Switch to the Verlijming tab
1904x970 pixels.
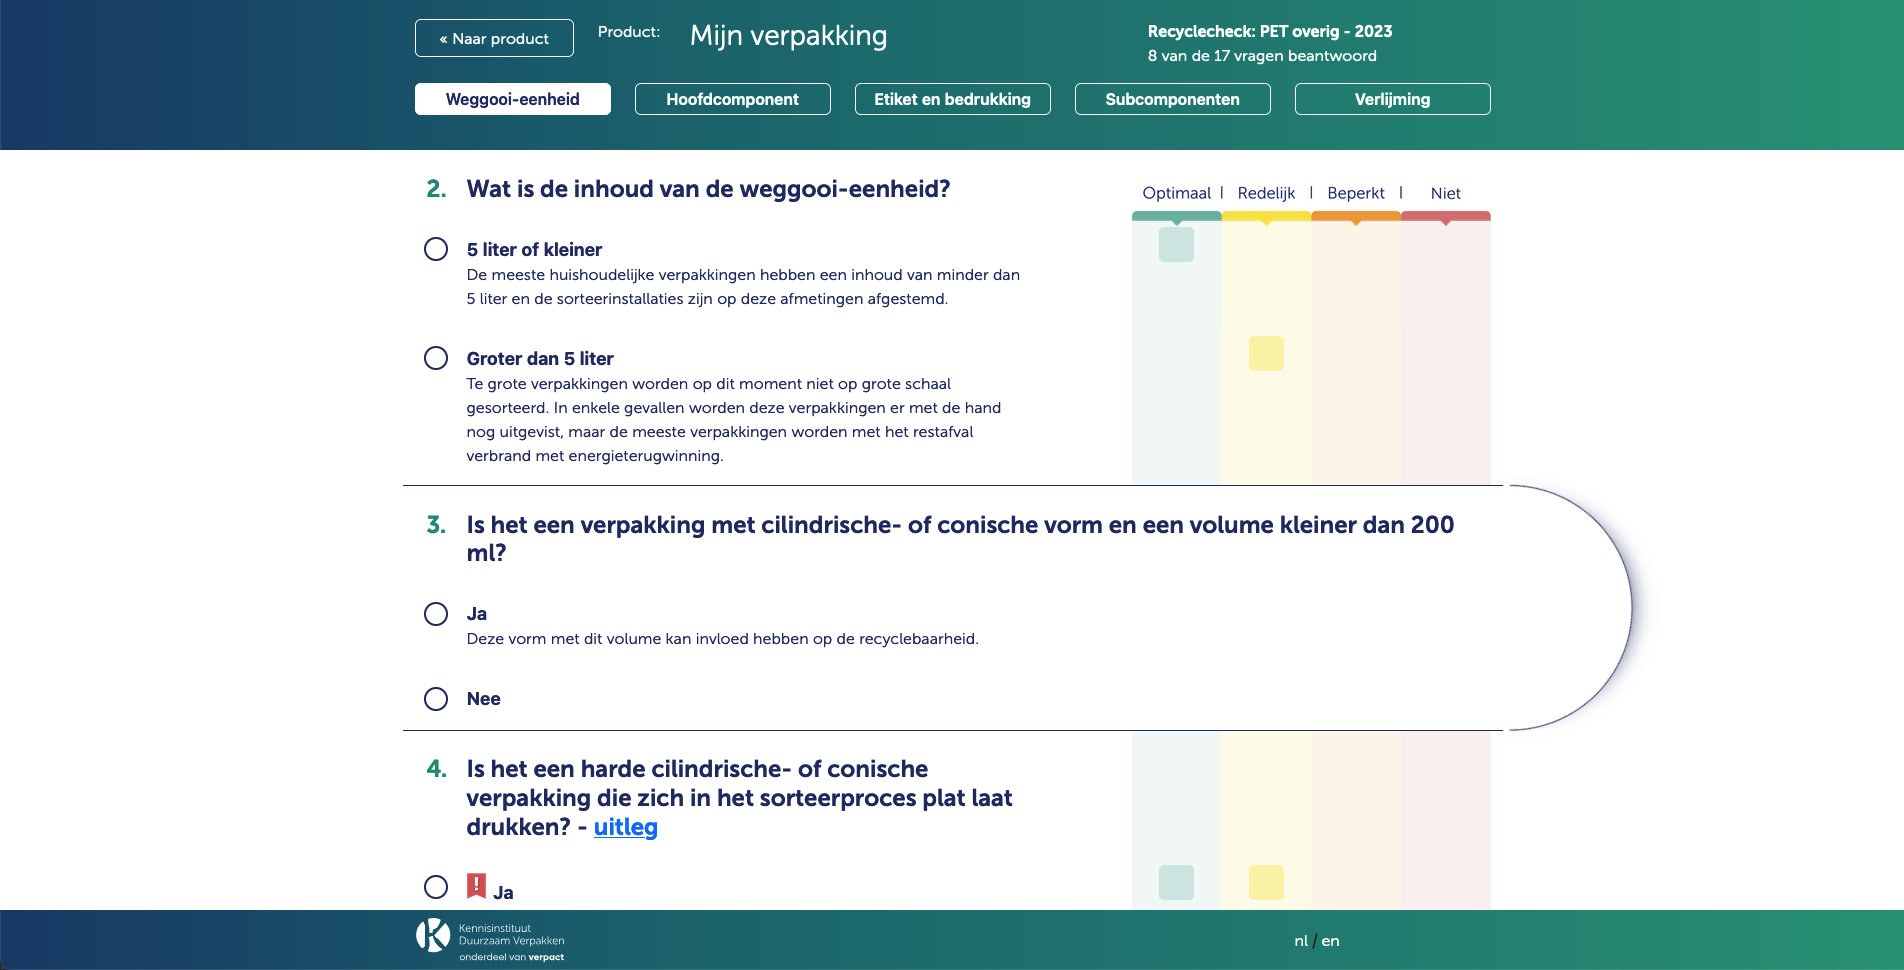(1392, 99)
